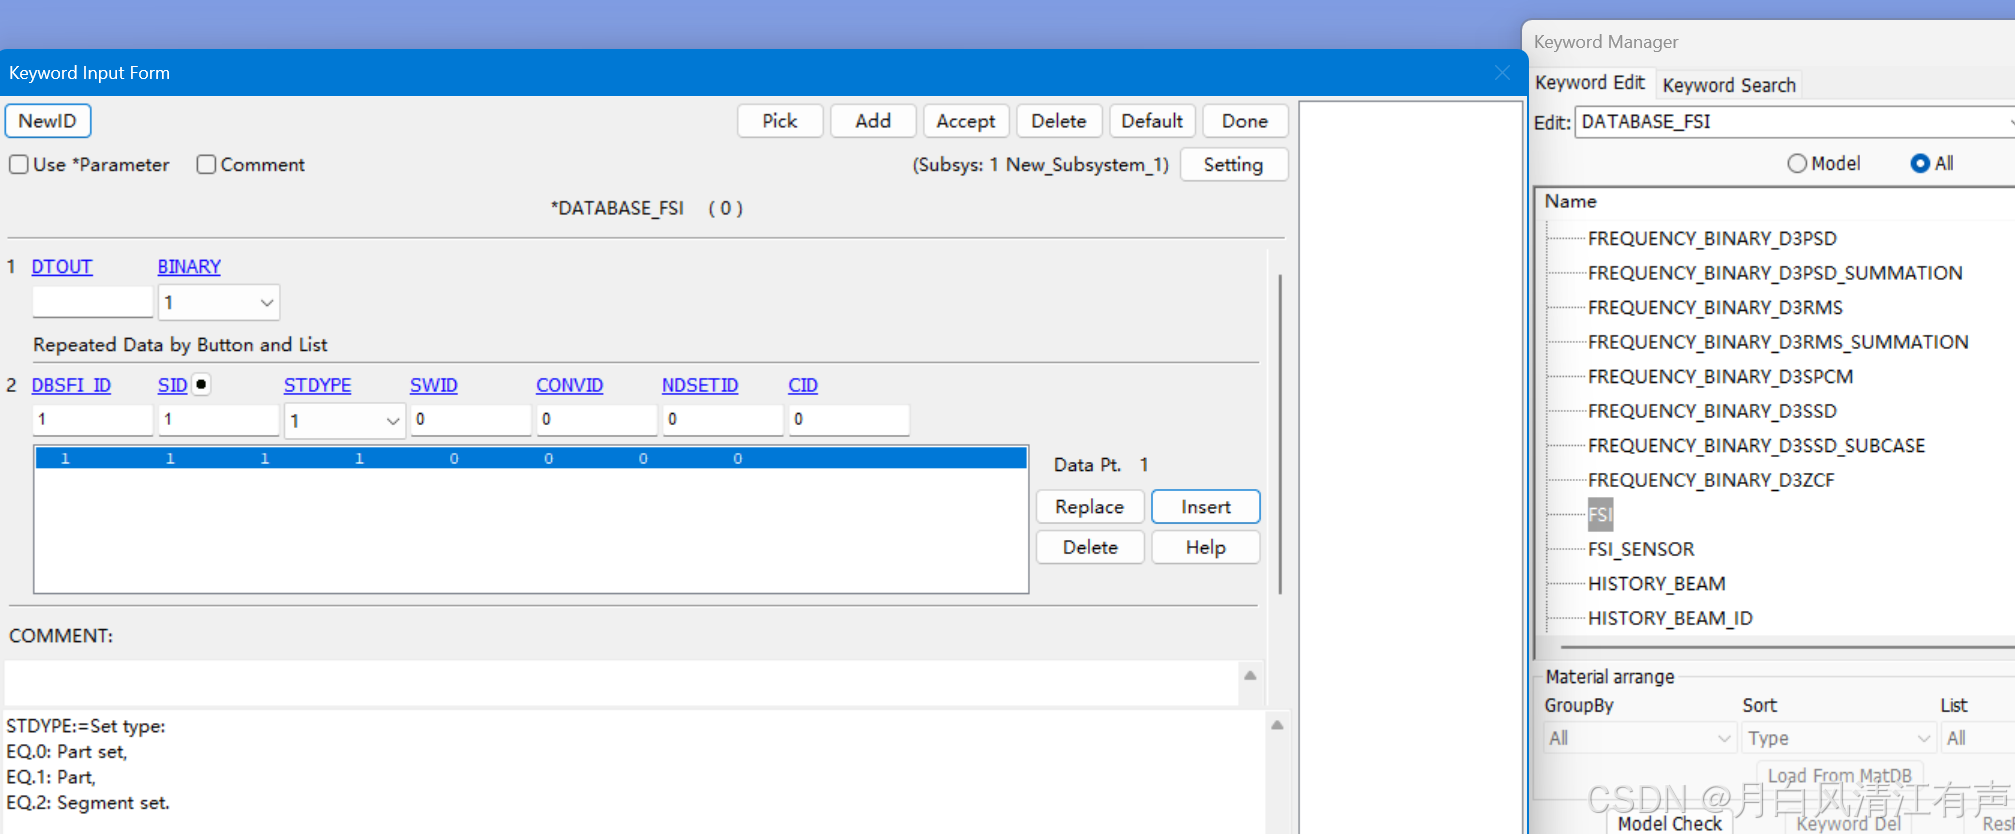Select FREQUENCY_BINARY_D3SPCM tree item
This screenshot has height=834, width=2015.
[x=1720, y=376]
